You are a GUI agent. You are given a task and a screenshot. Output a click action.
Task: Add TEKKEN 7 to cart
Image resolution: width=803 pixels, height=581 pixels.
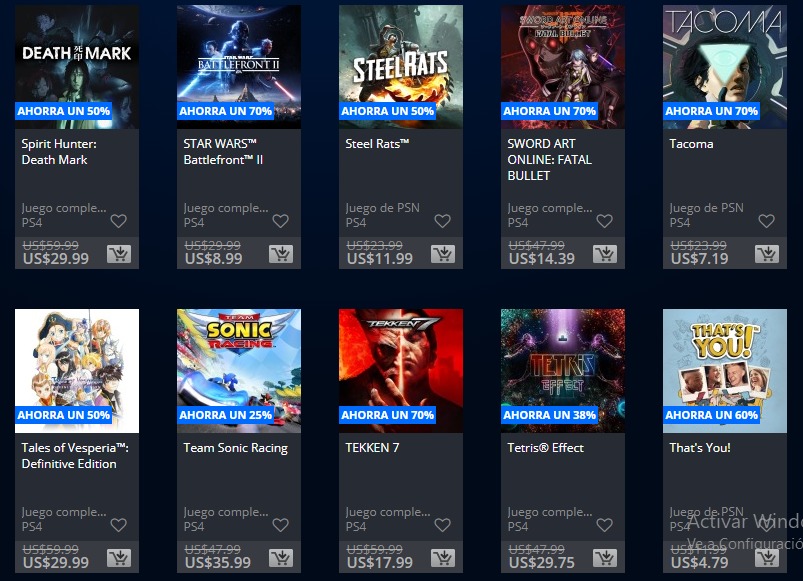(443, 558)
